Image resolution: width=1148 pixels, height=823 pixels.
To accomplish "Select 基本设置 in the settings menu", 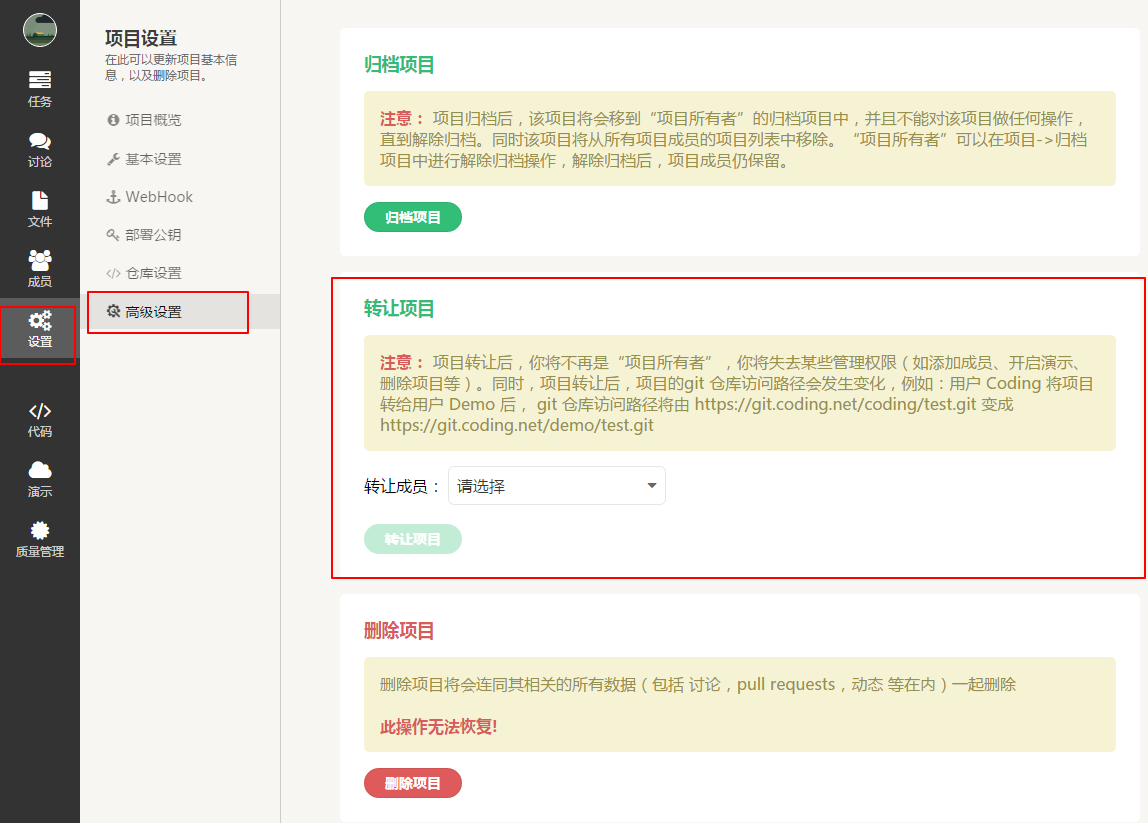I will click(152, 159).
